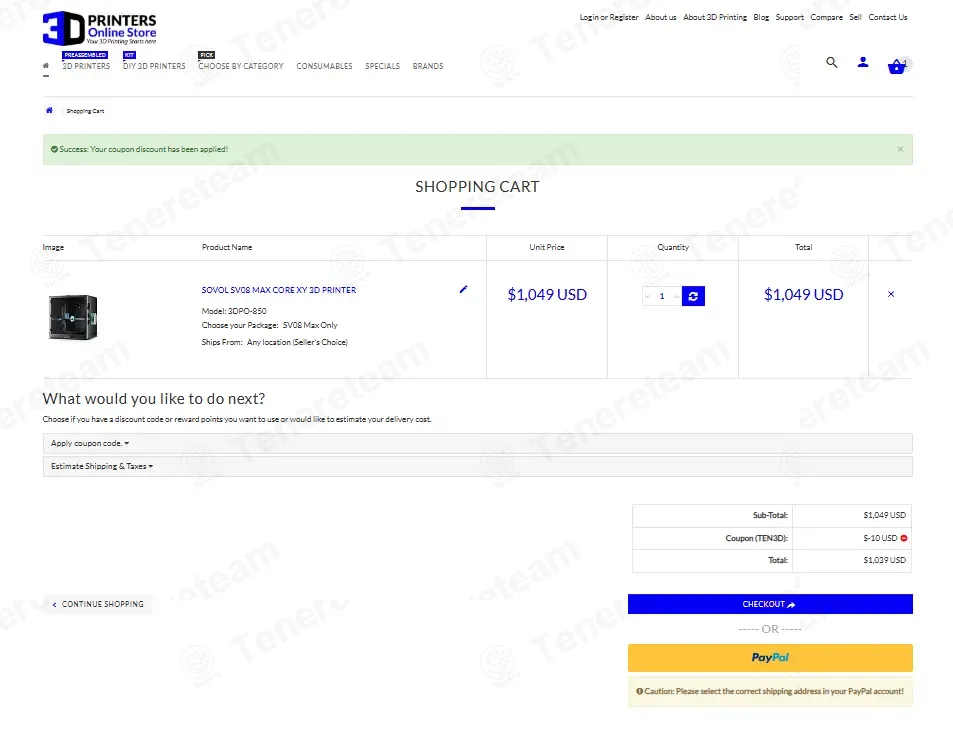Click the 3D Printers Online Store logo
This screenshot has height=741, width=953.
pos(100,28)
